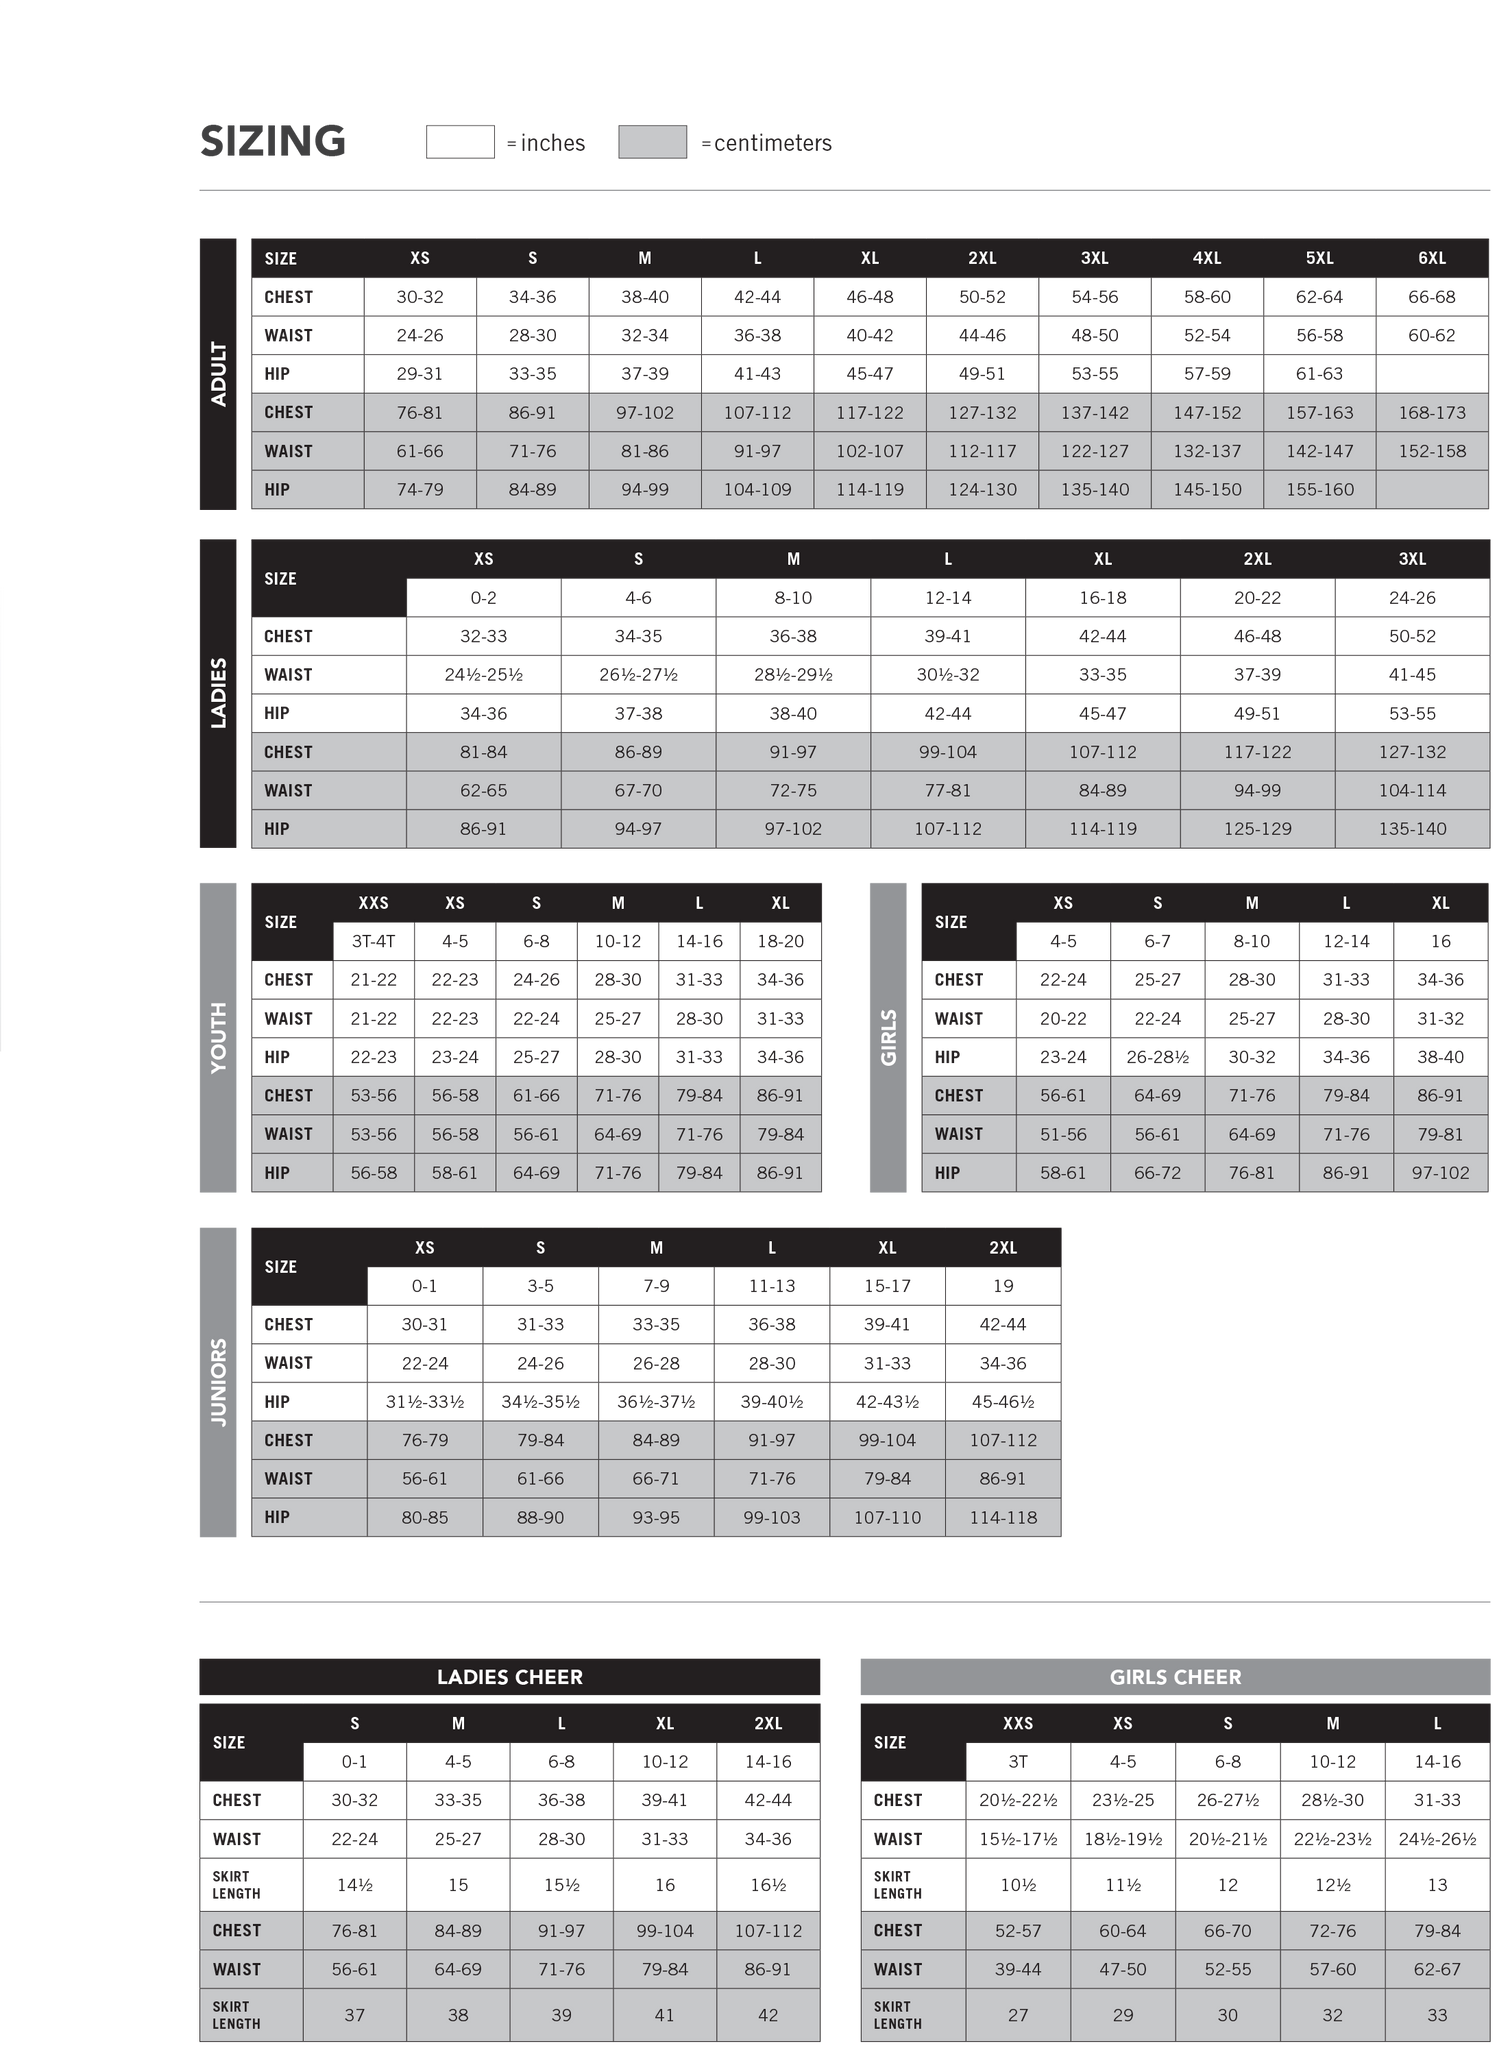This screenshot has width=1497, height=2048.
Task: Click Ladies waist cell '24½-25½'
Action: click(x=483, y=675)
